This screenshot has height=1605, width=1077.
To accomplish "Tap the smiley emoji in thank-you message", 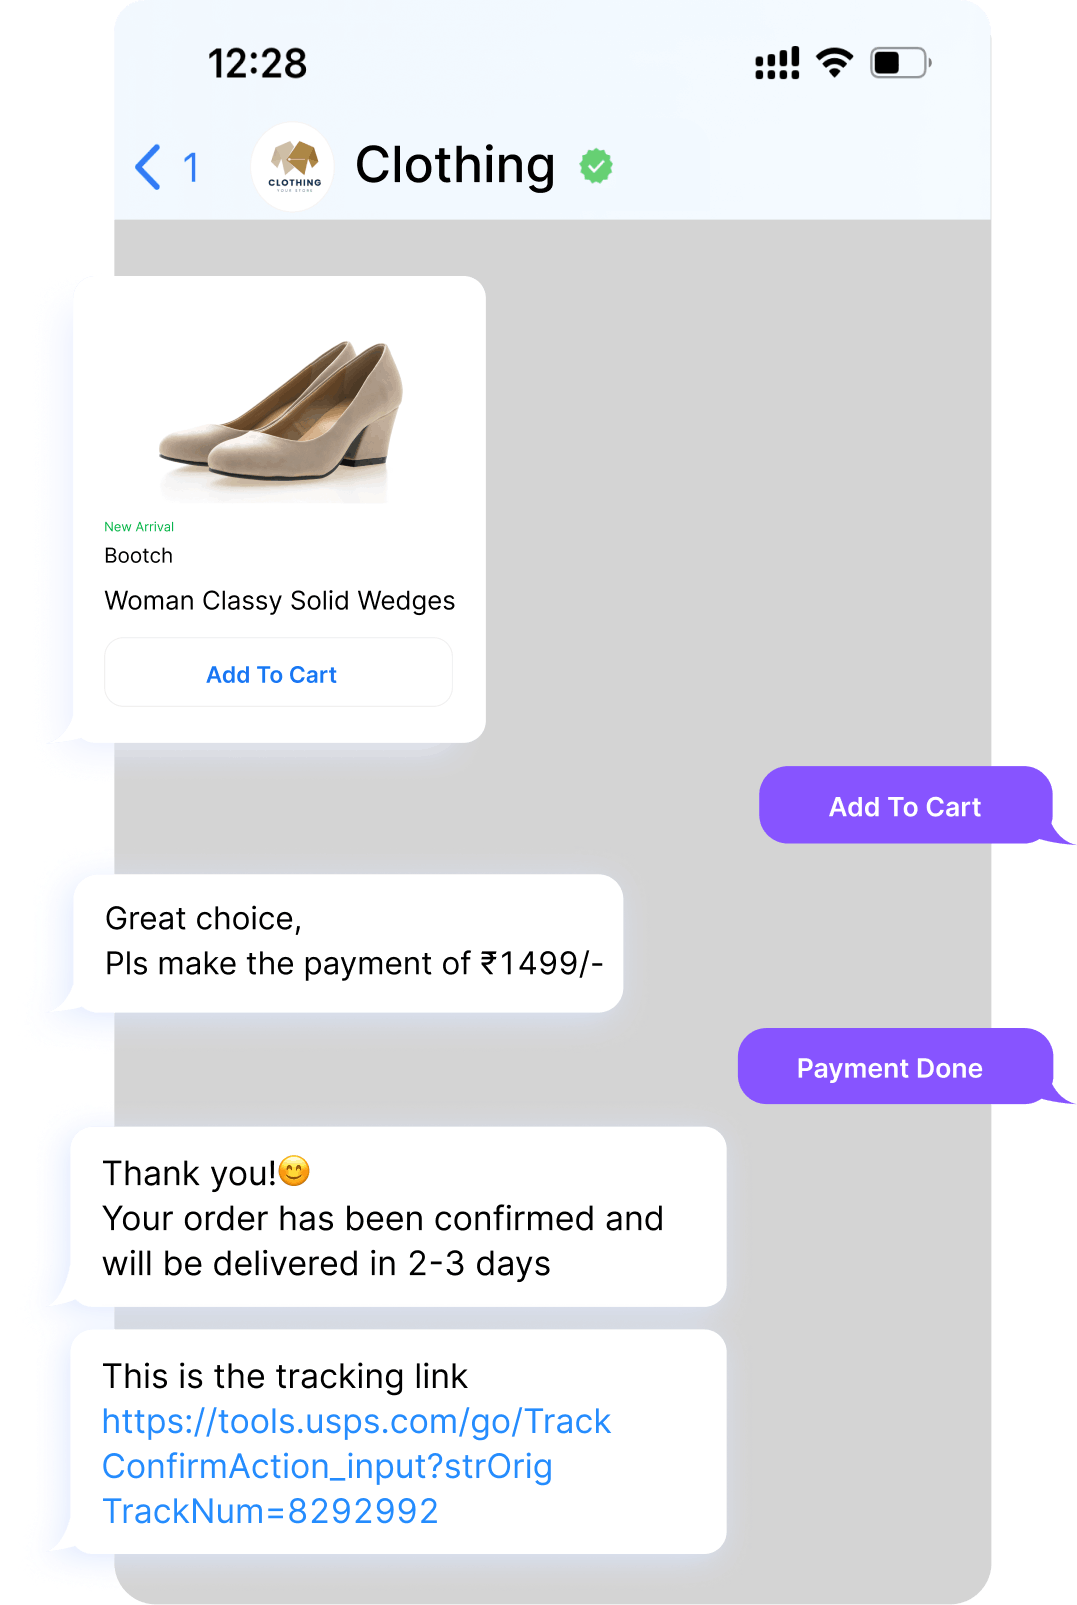I will click(294, 1170).
